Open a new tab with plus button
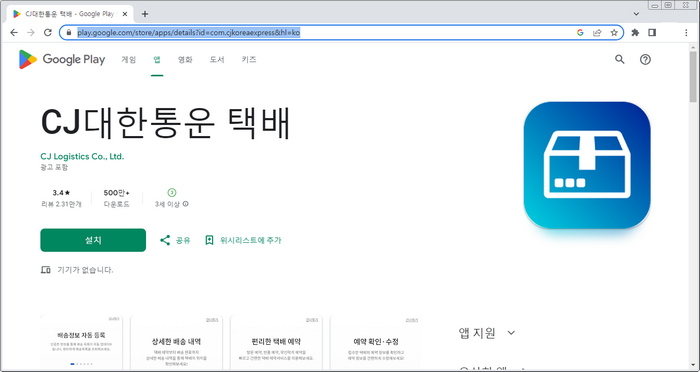 coord(145,14)
